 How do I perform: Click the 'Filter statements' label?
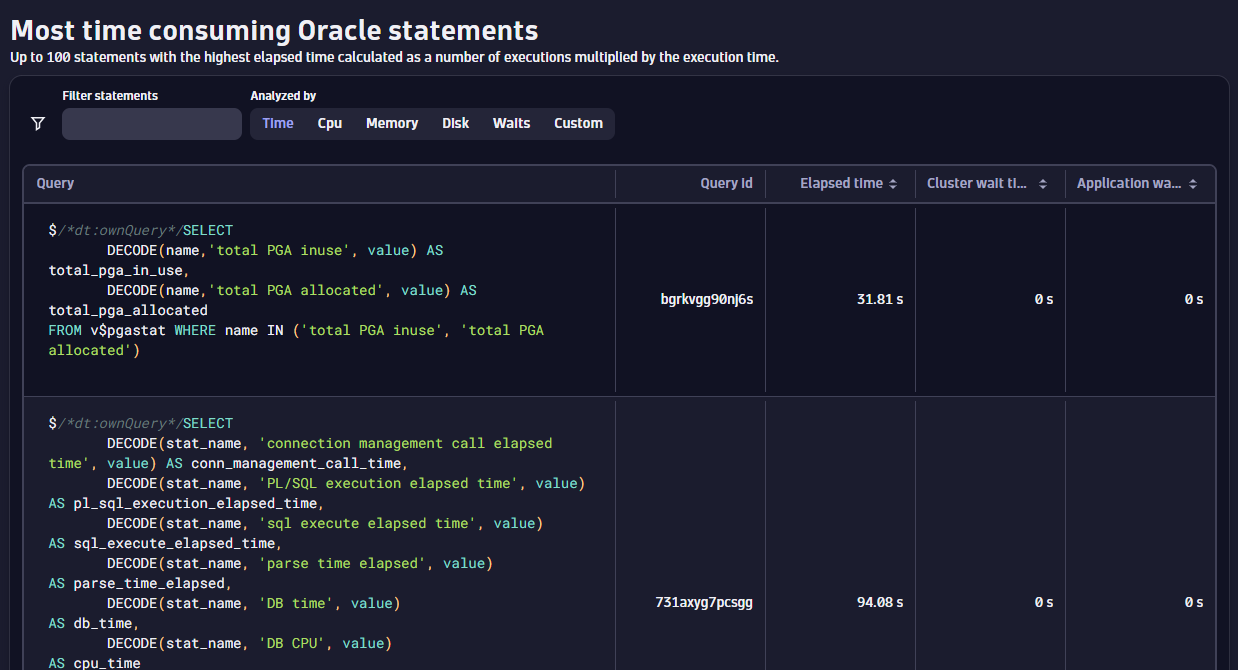[x=110, y=96]
